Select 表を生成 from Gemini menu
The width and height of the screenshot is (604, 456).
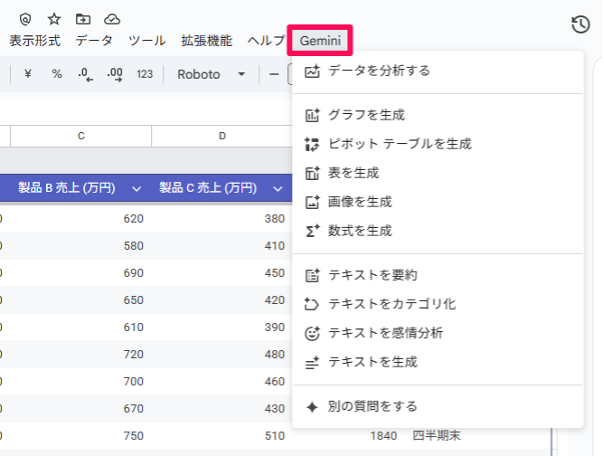(438, 173)
